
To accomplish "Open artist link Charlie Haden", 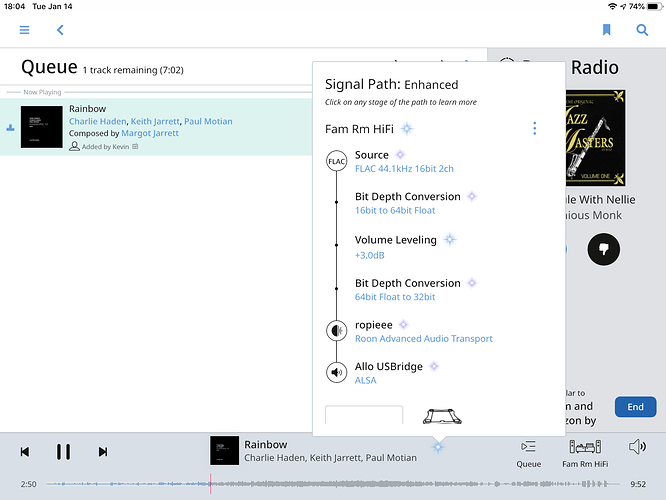I will click(98, 121).
